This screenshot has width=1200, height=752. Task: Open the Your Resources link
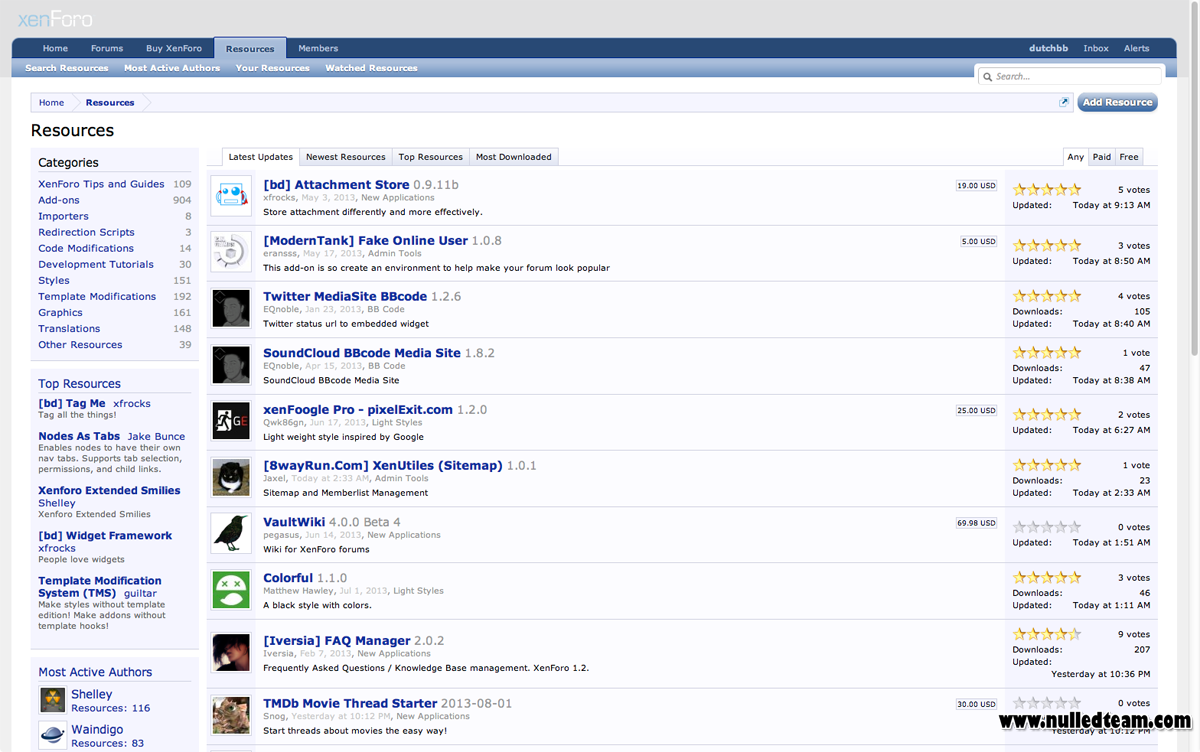(x=273, y=68)
